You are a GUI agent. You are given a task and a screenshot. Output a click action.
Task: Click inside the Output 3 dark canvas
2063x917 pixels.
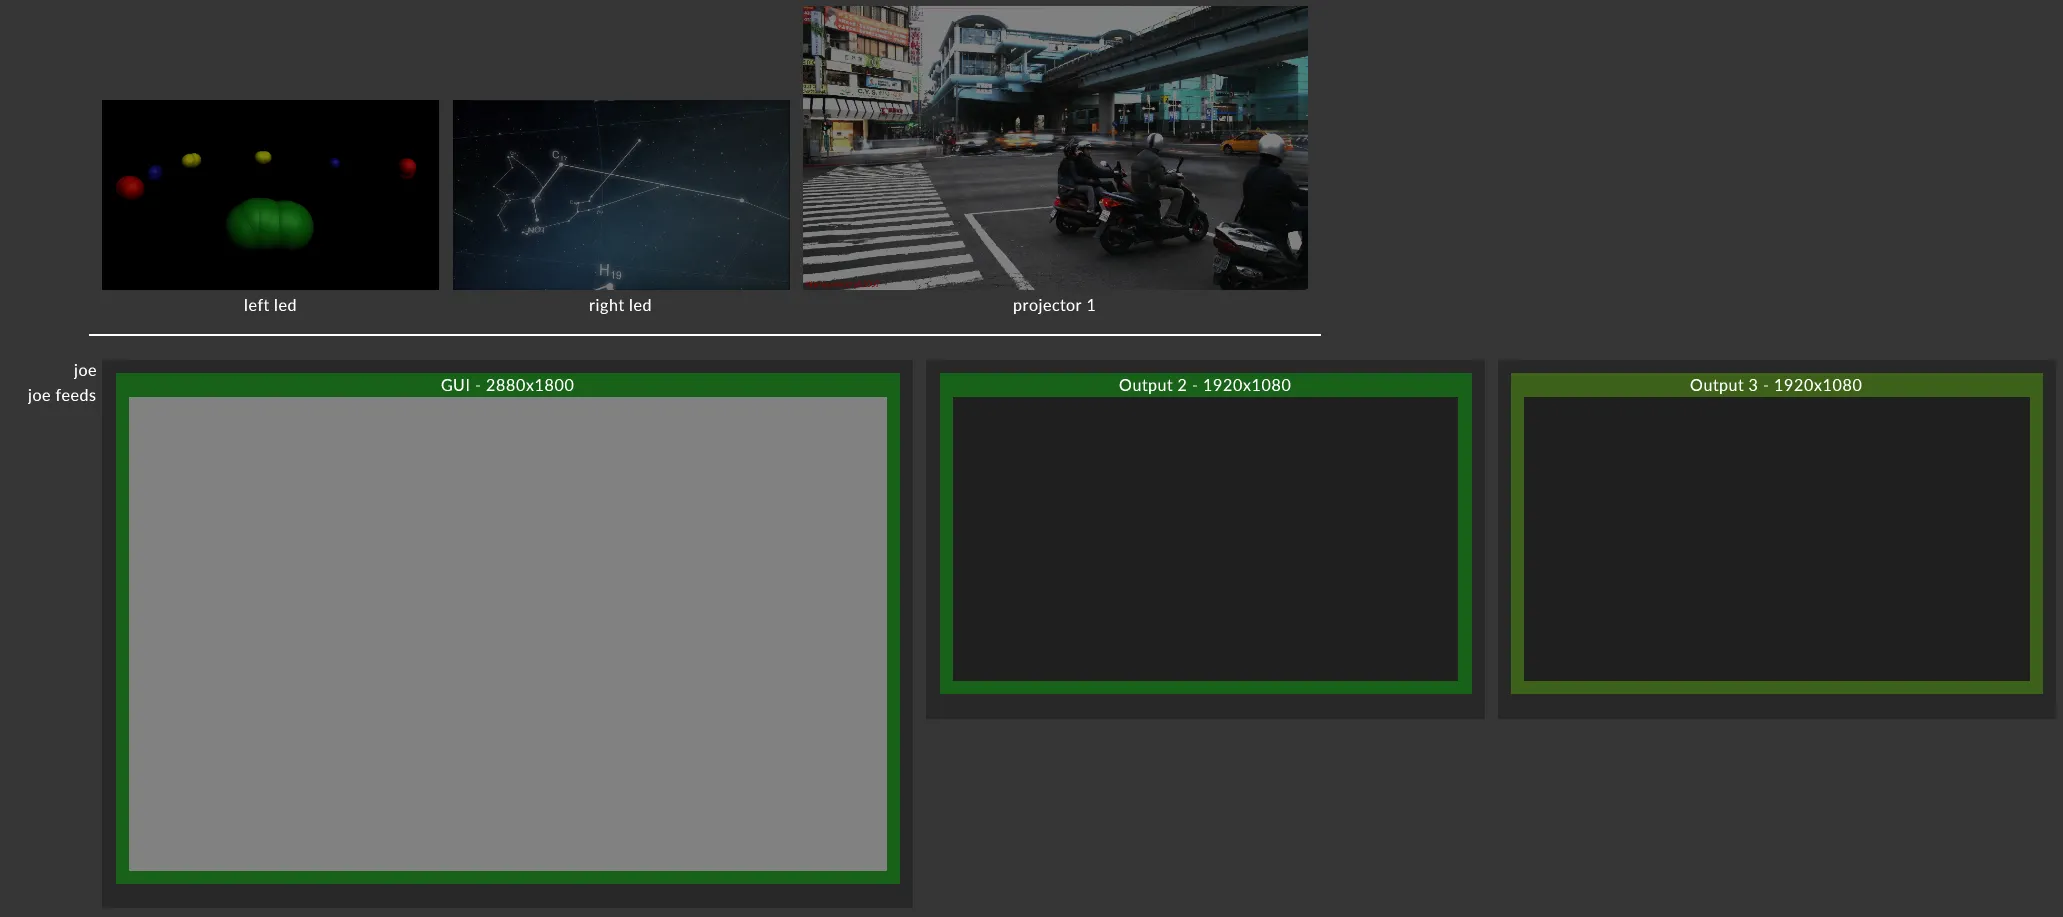(x=1775, y=538)
